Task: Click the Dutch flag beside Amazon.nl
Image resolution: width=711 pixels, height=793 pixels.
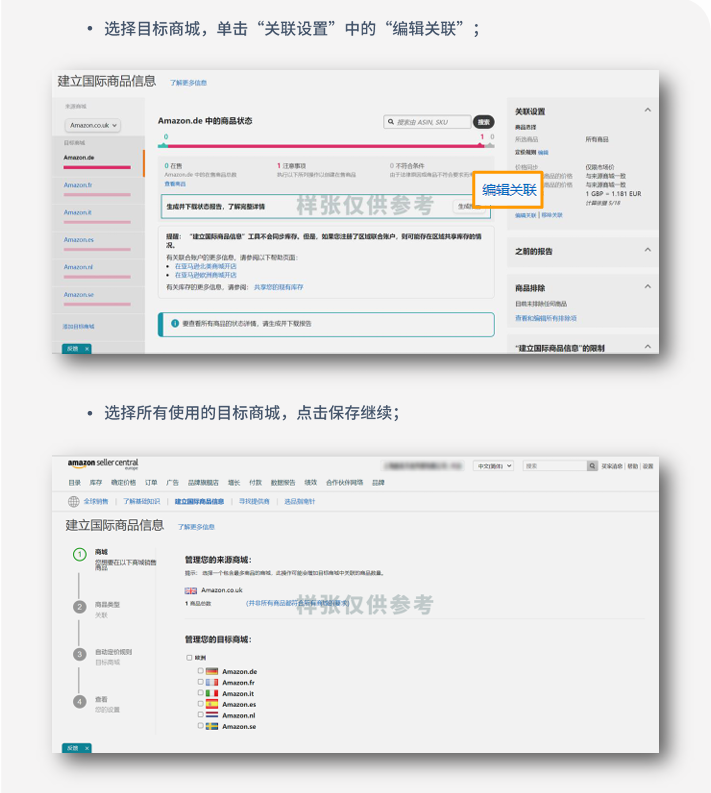Action: tap(212, 715)
